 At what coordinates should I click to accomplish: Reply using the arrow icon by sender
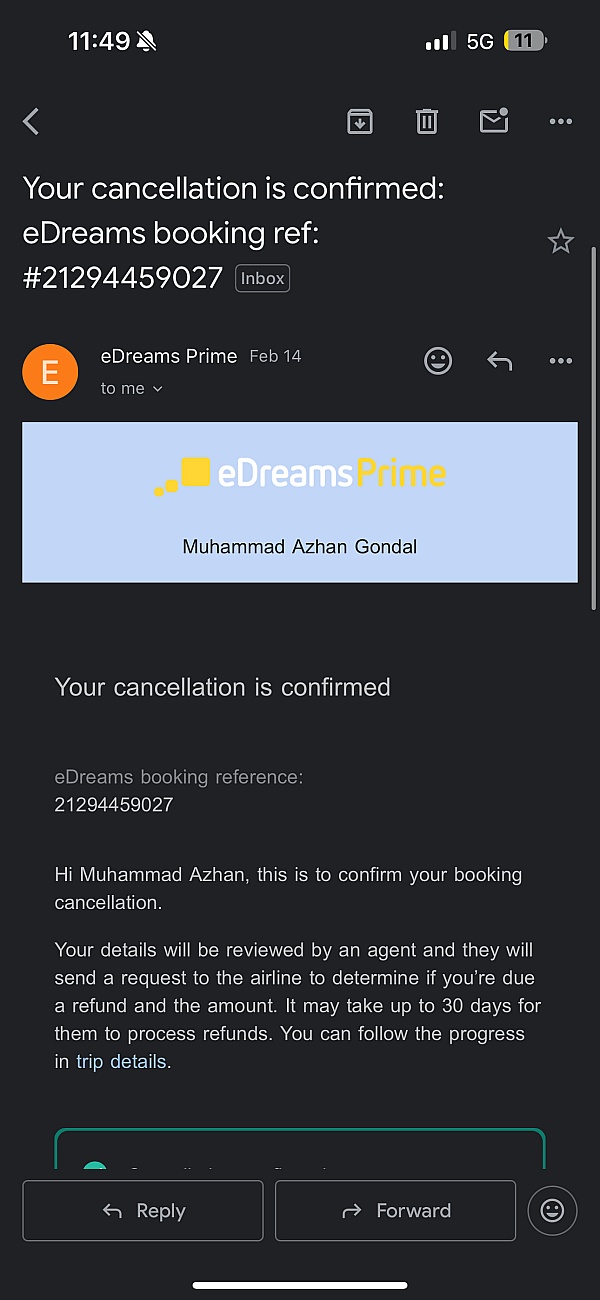pyautogui.click(x=499, y=361)
